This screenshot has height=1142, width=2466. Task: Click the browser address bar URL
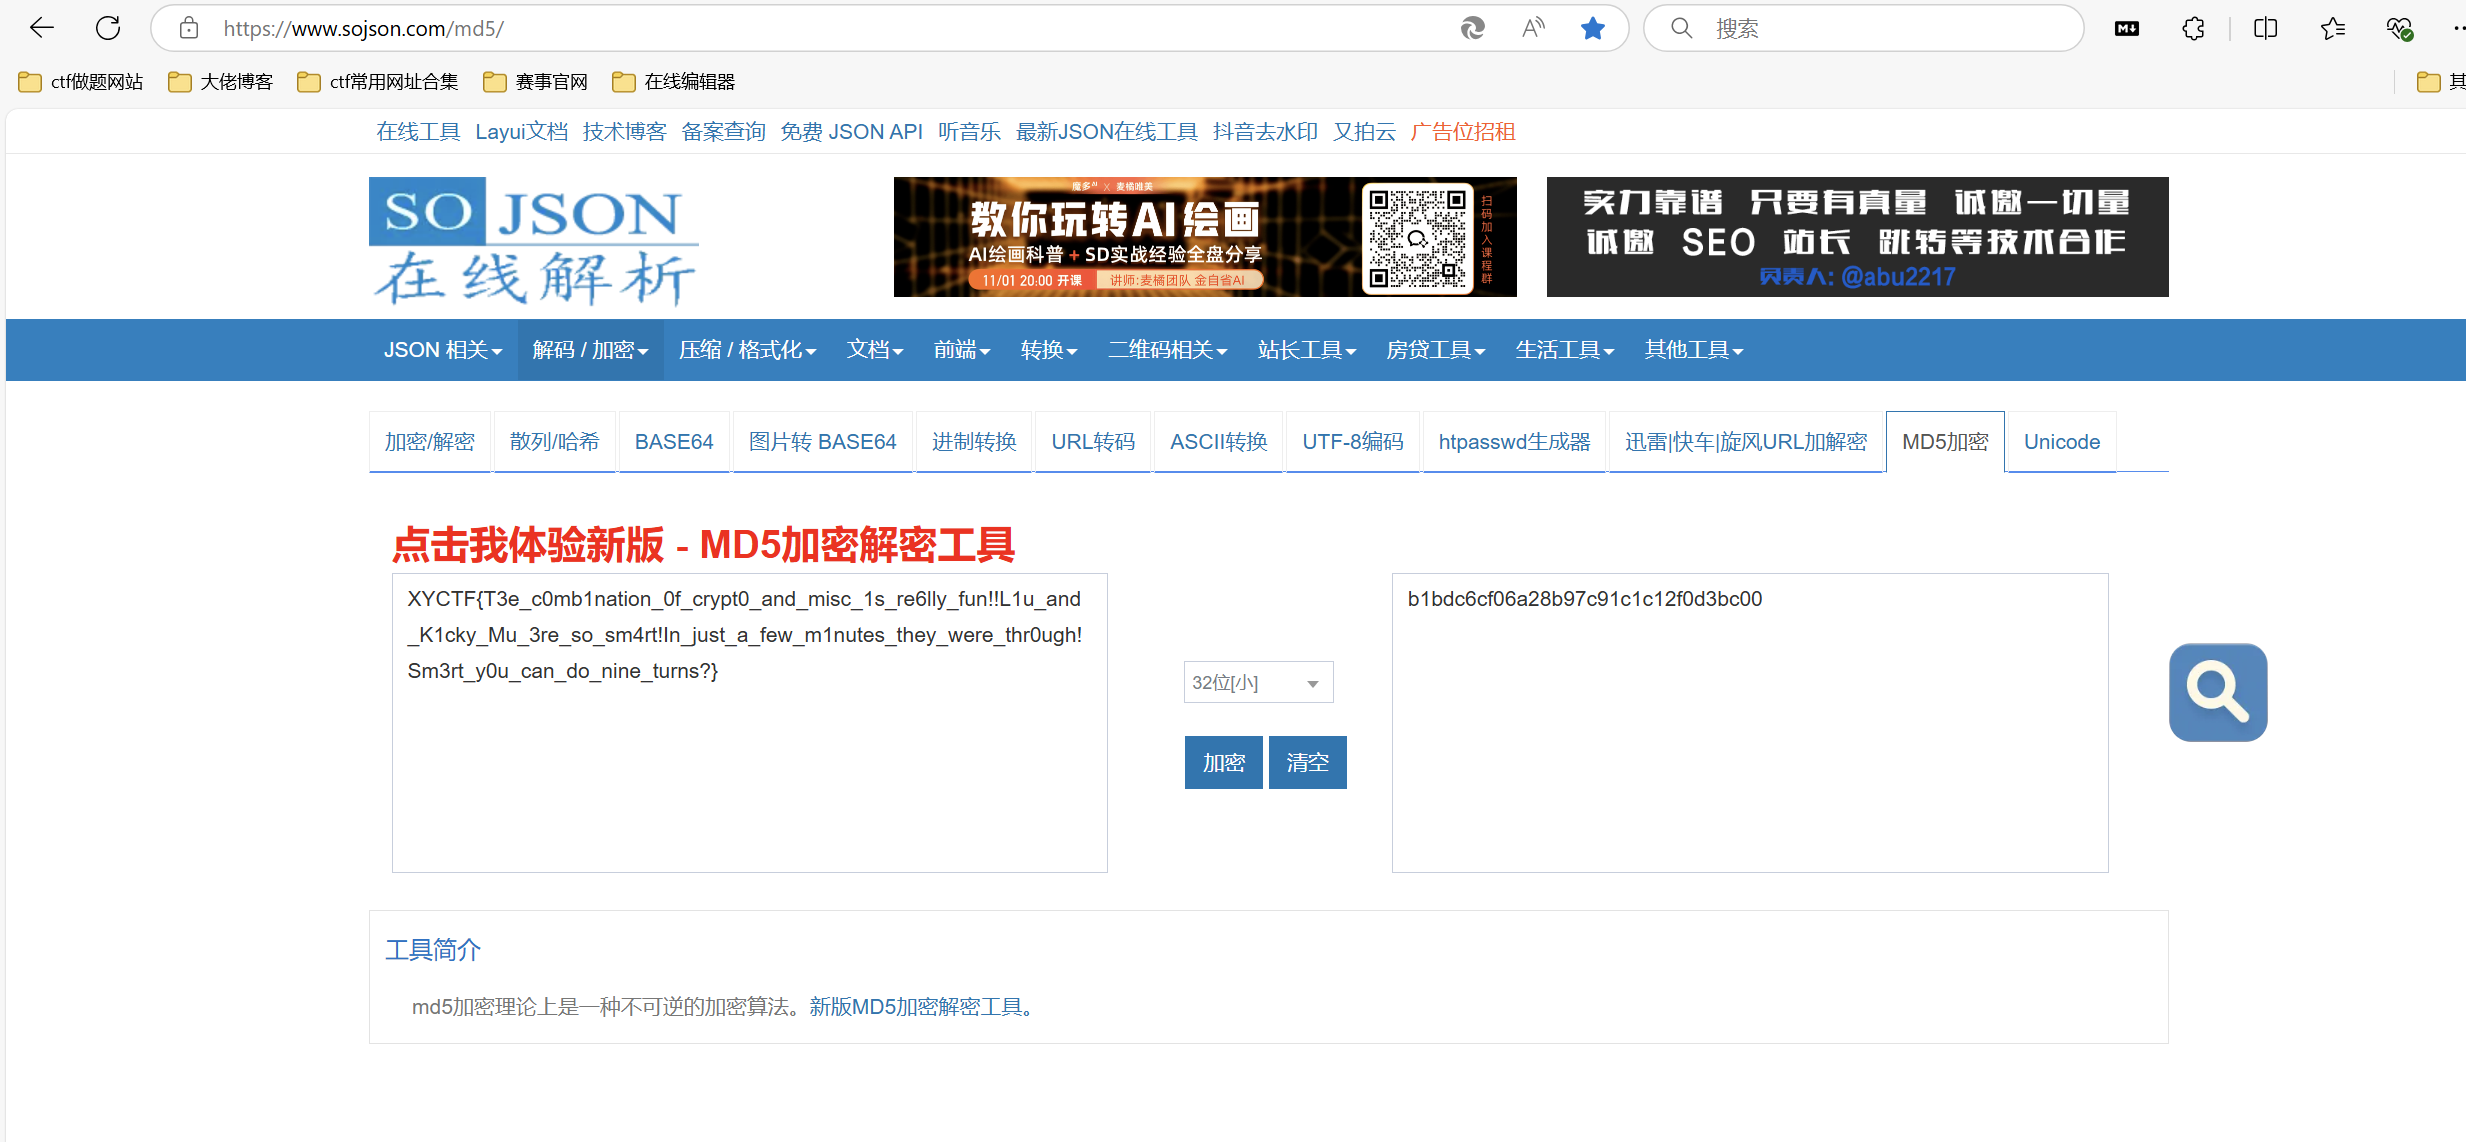[x=364, y=28]
